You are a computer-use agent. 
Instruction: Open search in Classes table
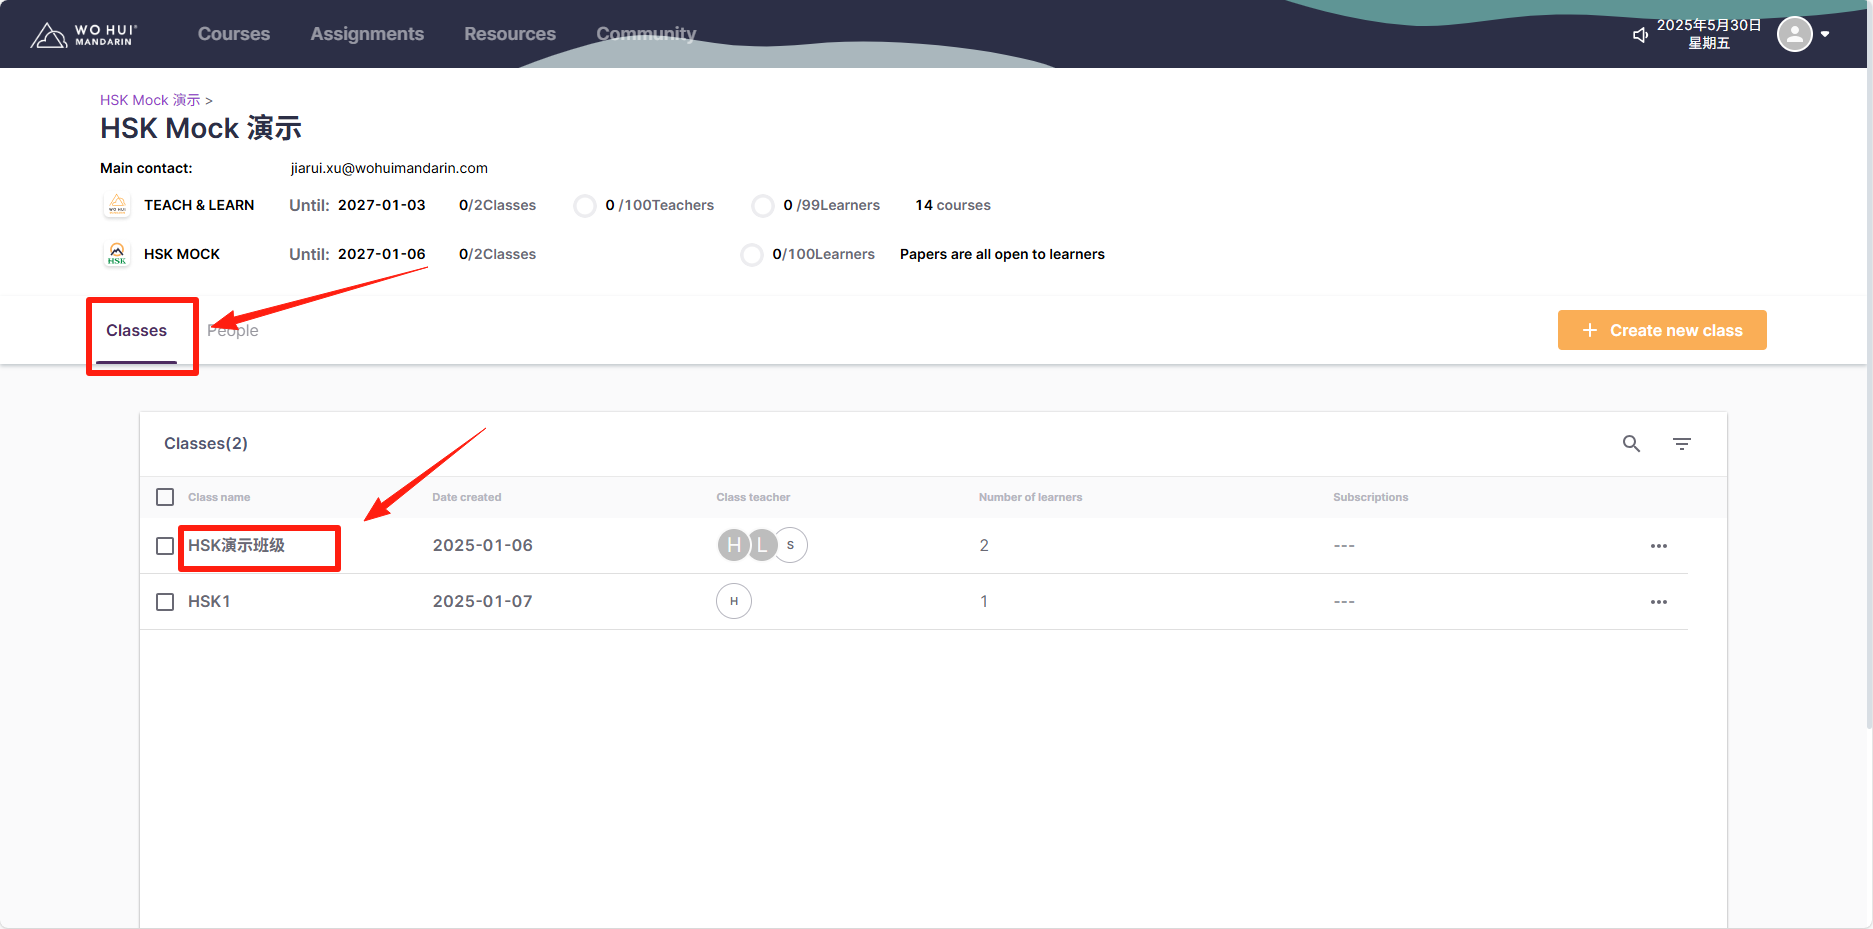[x=1631, y=444]
